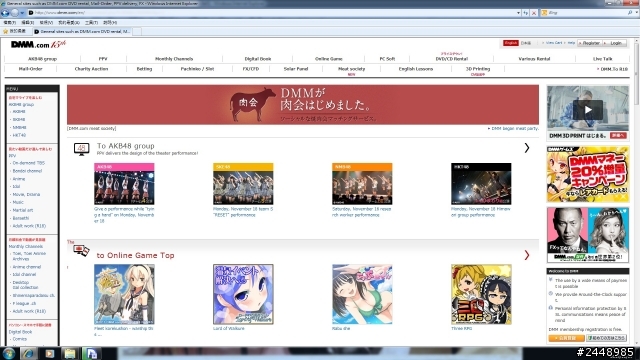Click the On-demand TBS sidebar link
Viewport: 640px width, 360px height.
(x=29, y=163)
